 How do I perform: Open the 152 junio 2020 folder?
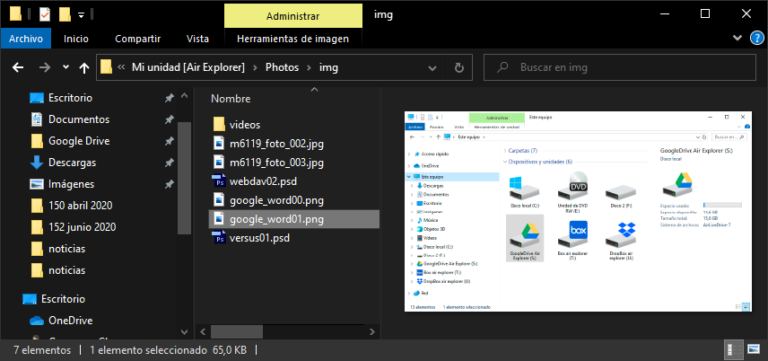82,227
